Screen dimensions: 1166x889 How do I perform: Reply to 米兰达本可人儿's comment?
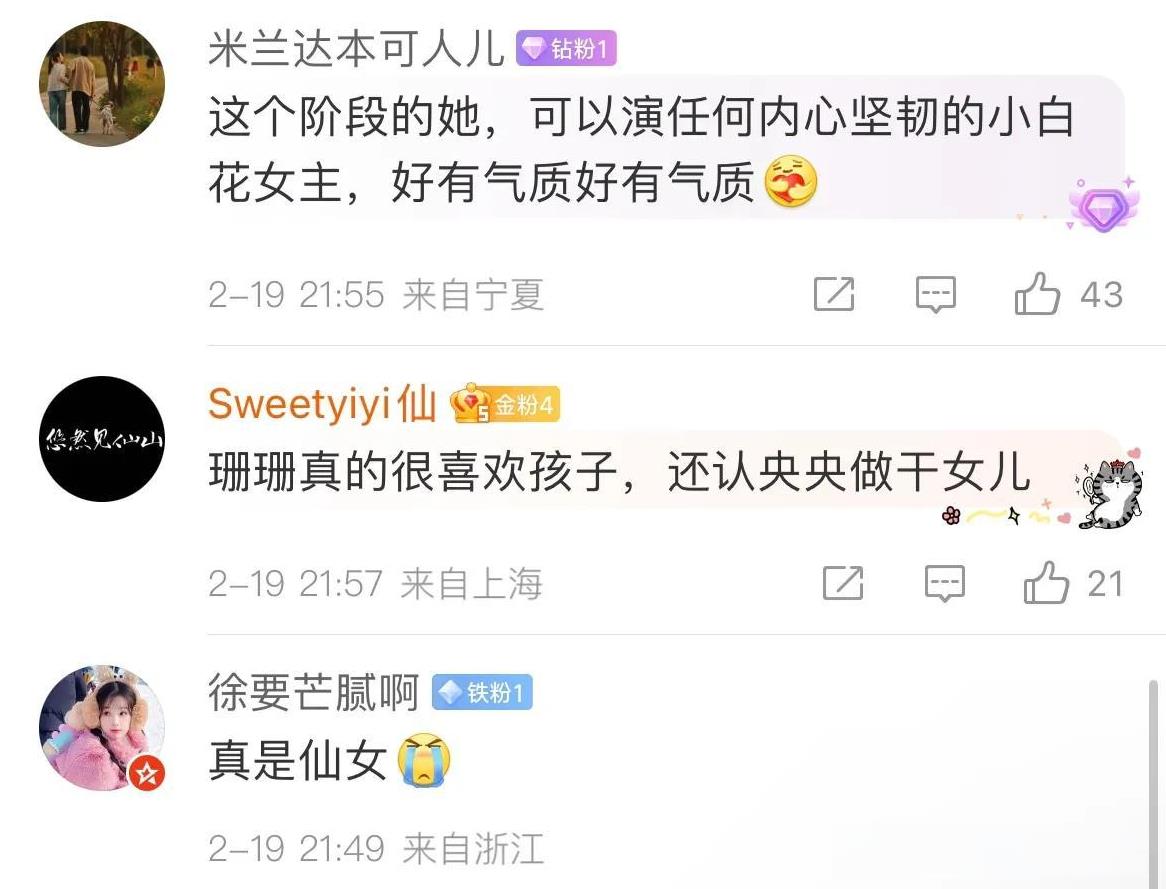(x=935, y=295)
